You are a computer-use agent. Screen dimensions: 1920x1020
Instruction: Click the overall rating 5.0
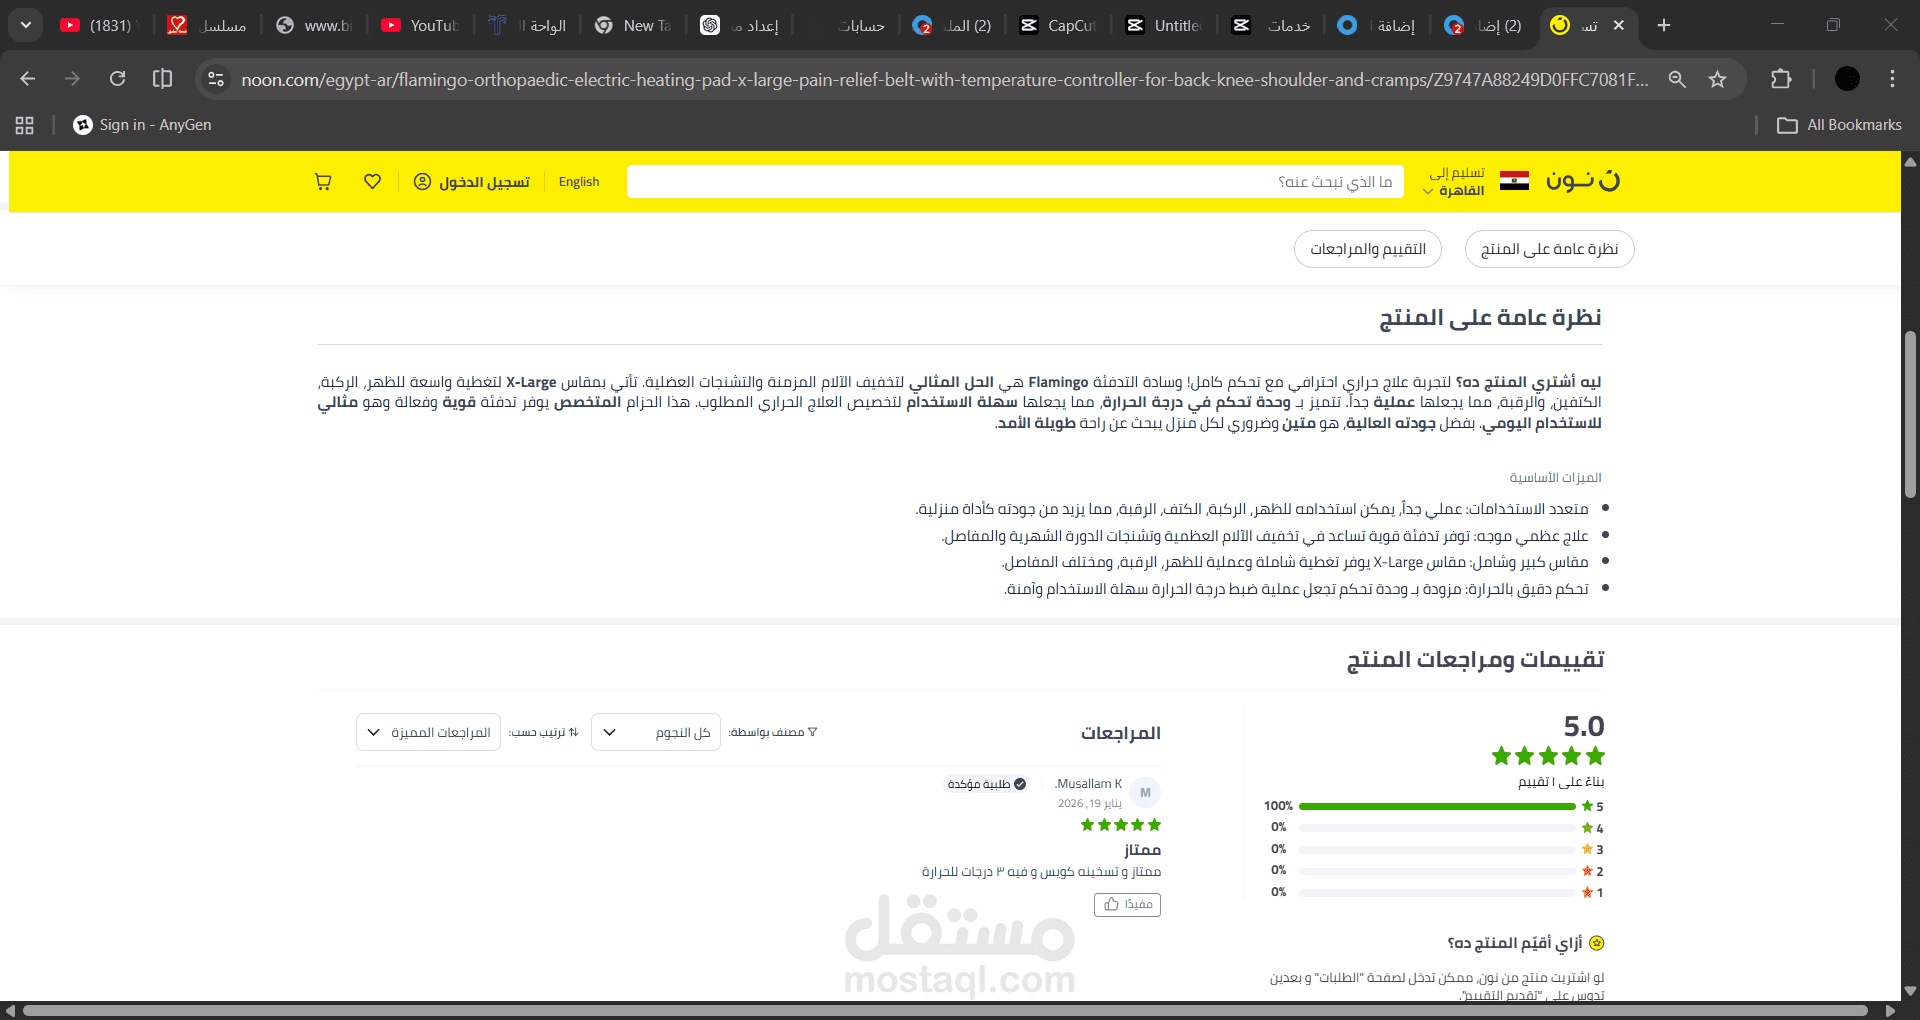click(1584, 727)
